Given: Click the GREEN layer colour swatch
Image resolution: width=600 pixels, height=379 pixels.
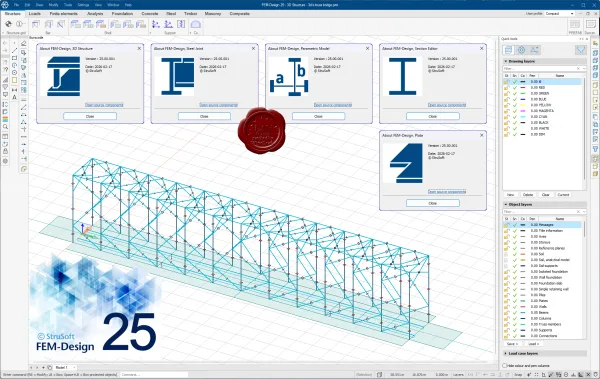Looking at the screenshot, I should pyautogui.click(x=523, y=93).
